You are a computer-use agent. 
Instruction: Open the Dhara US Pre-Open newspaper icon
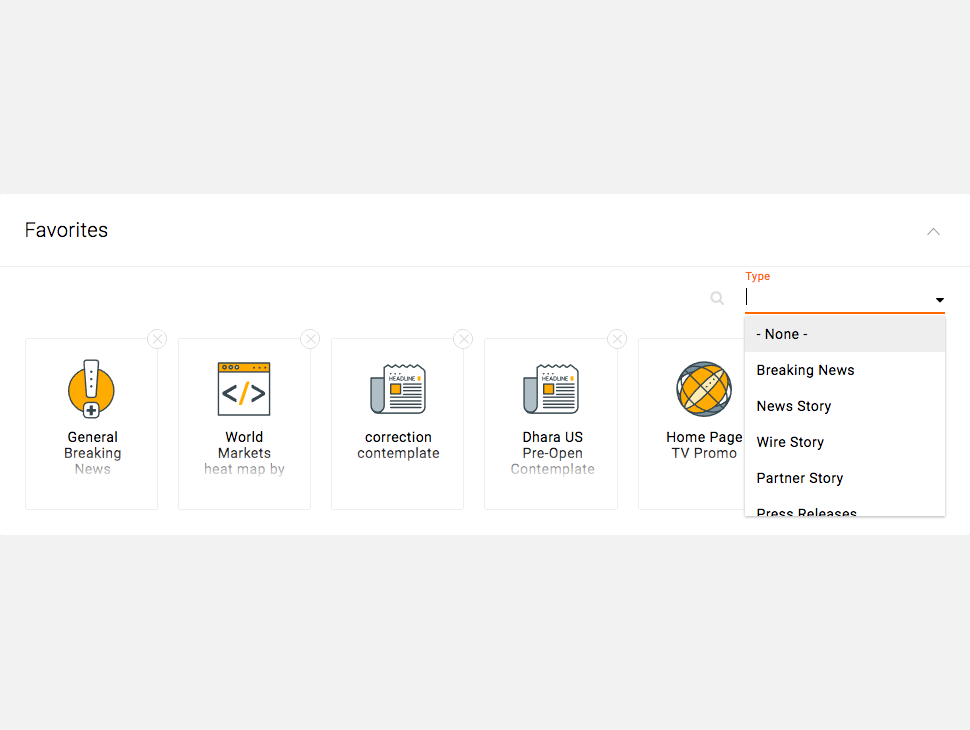click(551, 389)
